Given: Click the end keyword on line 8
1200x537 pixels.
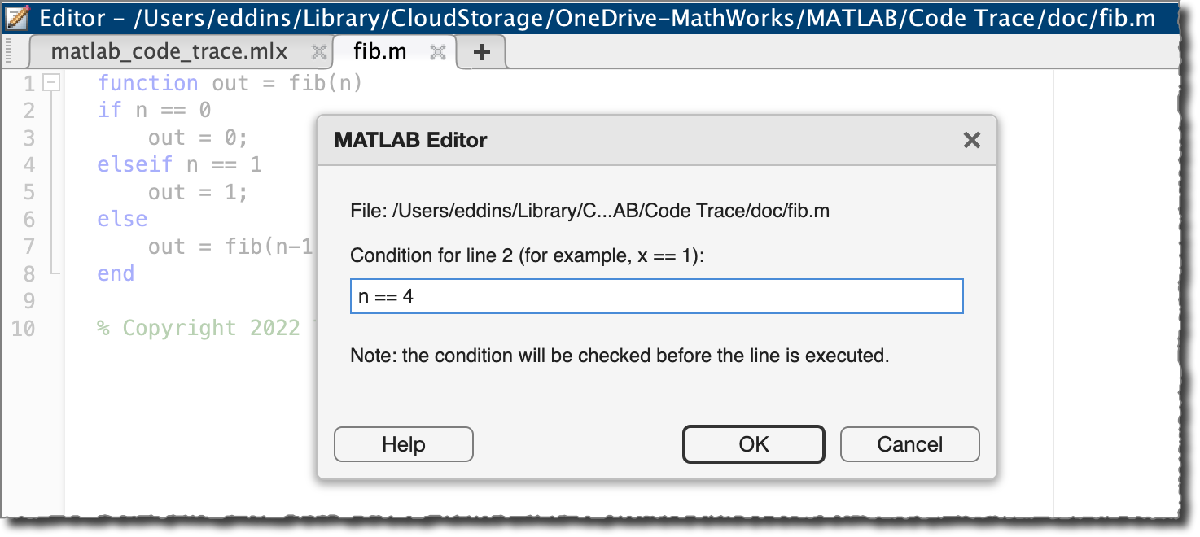Looking at the screenshot, I should pos(116,273).
